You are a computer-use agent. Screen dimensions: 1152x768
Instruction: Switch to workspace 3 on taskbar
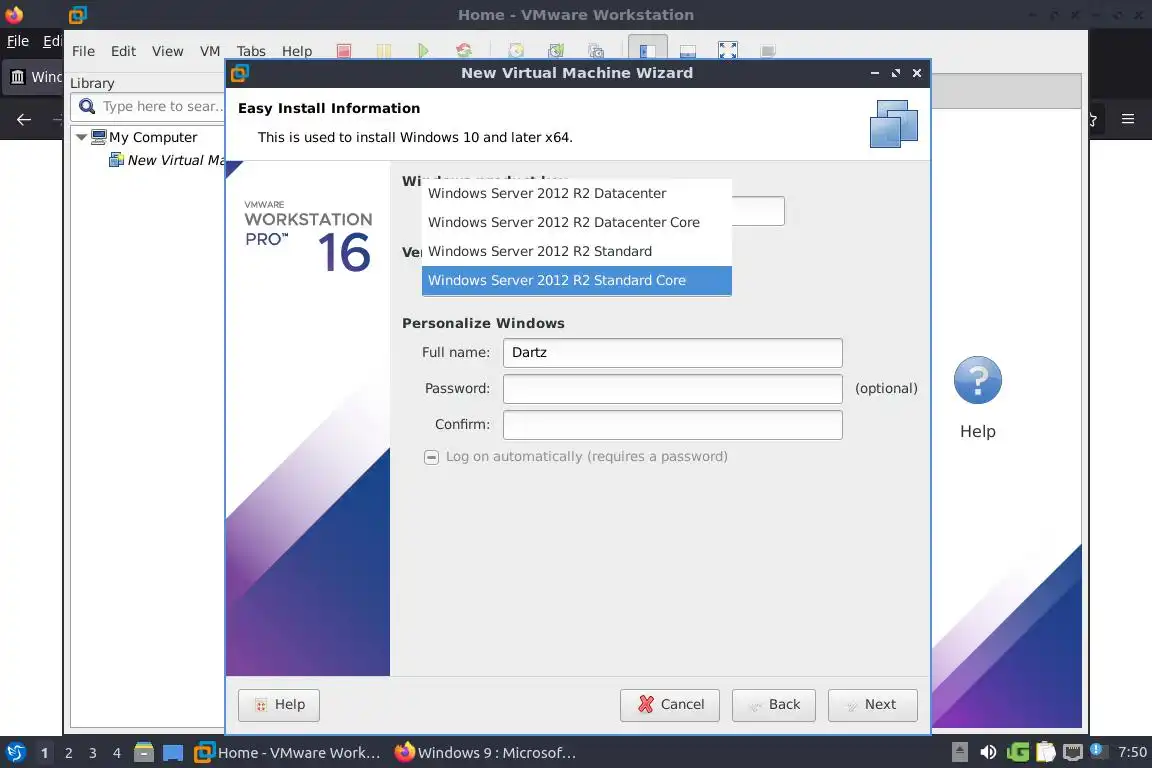[x=93, y=753]
